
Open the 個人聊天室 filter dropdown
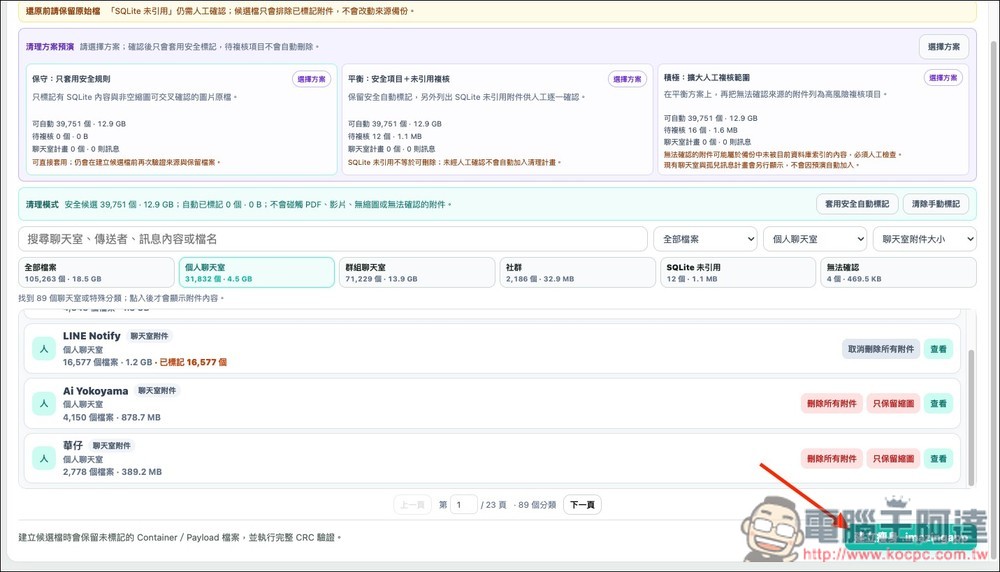(815, 239)
